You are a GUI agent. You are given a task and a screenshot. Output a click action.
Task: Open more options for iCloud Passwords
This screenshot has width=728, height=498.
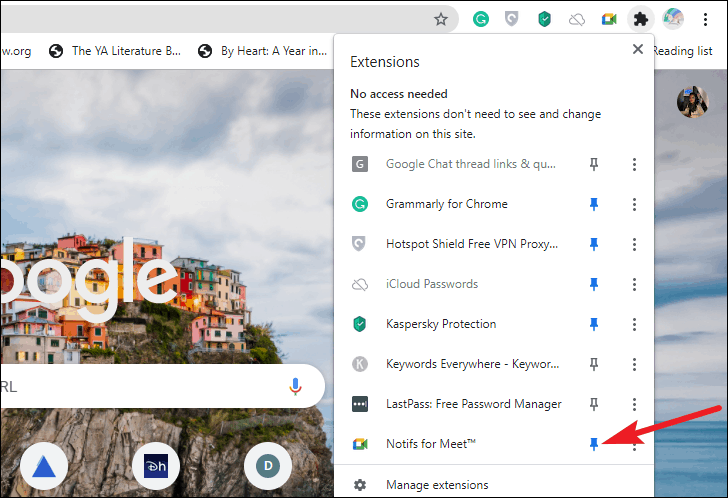(x=634, y=284)
